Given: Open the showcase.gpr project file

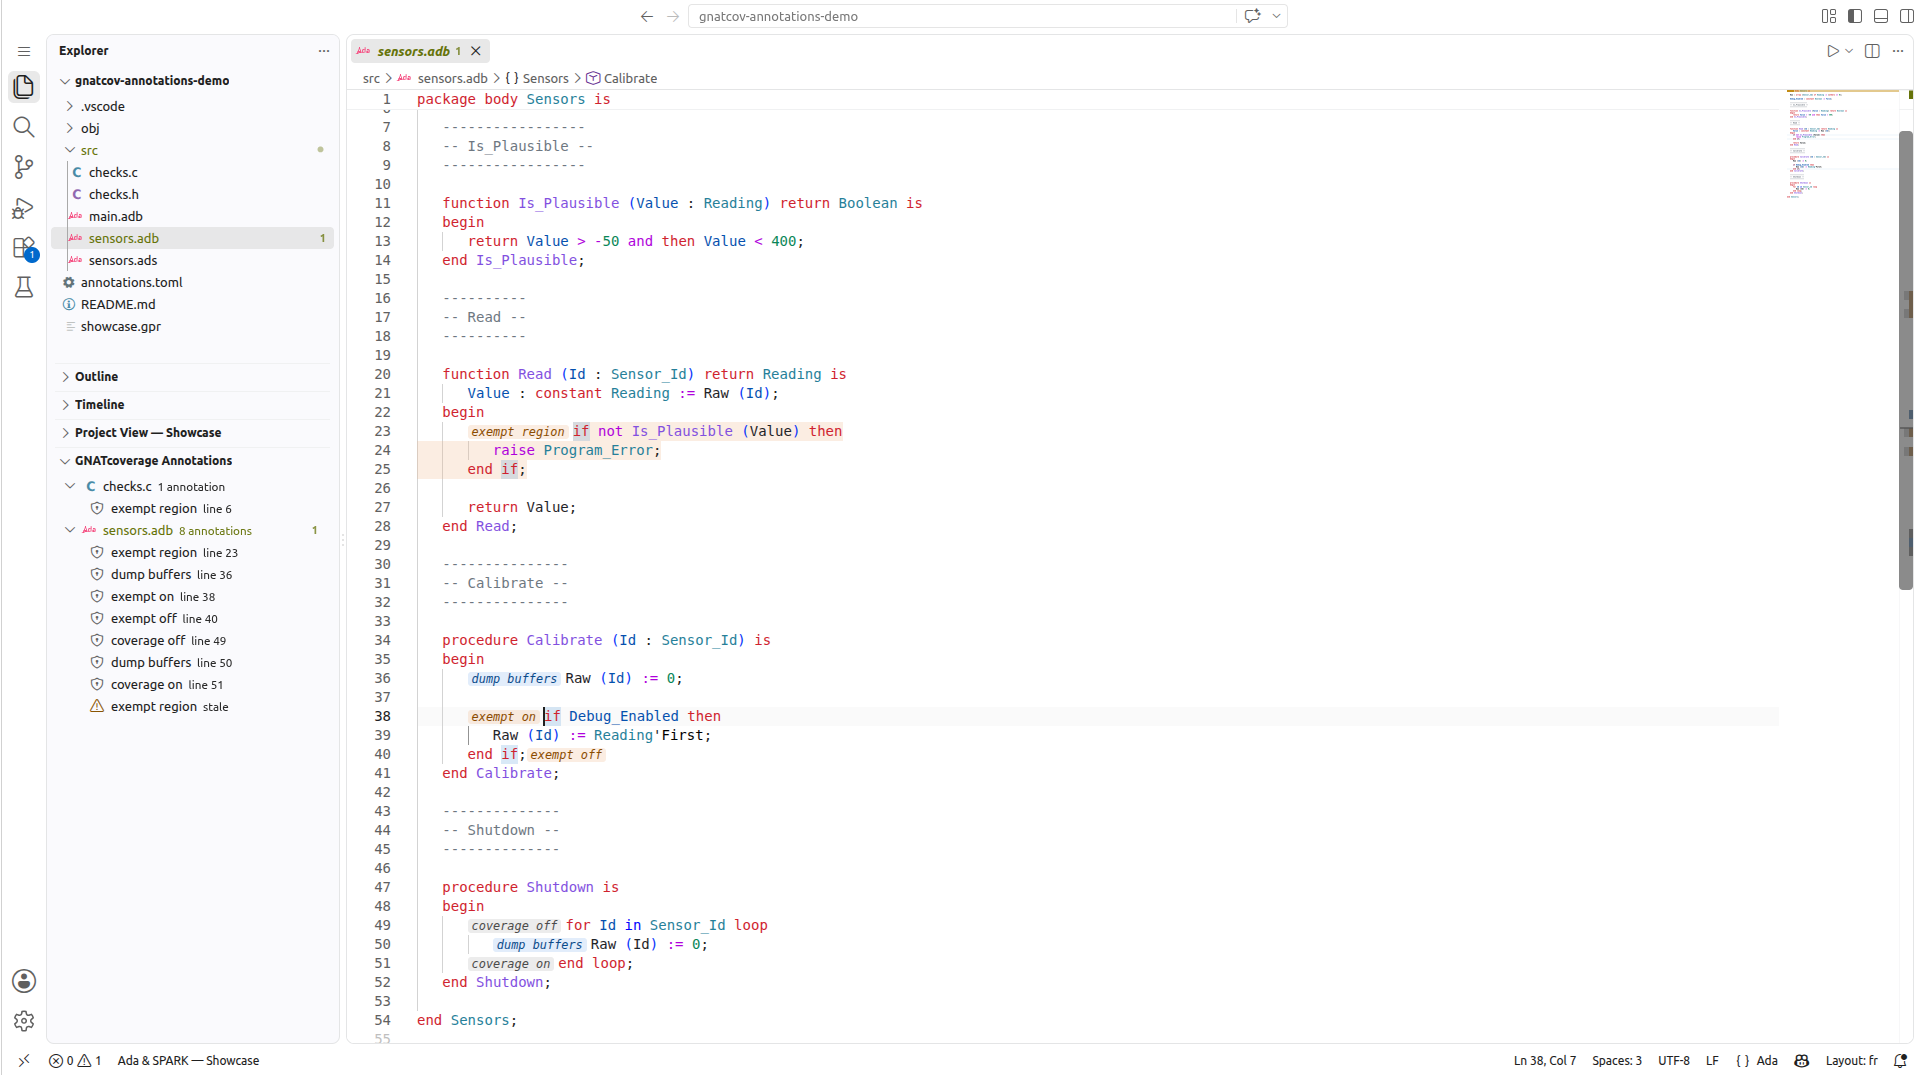Looking at the screenshot, I should point(192,327).
